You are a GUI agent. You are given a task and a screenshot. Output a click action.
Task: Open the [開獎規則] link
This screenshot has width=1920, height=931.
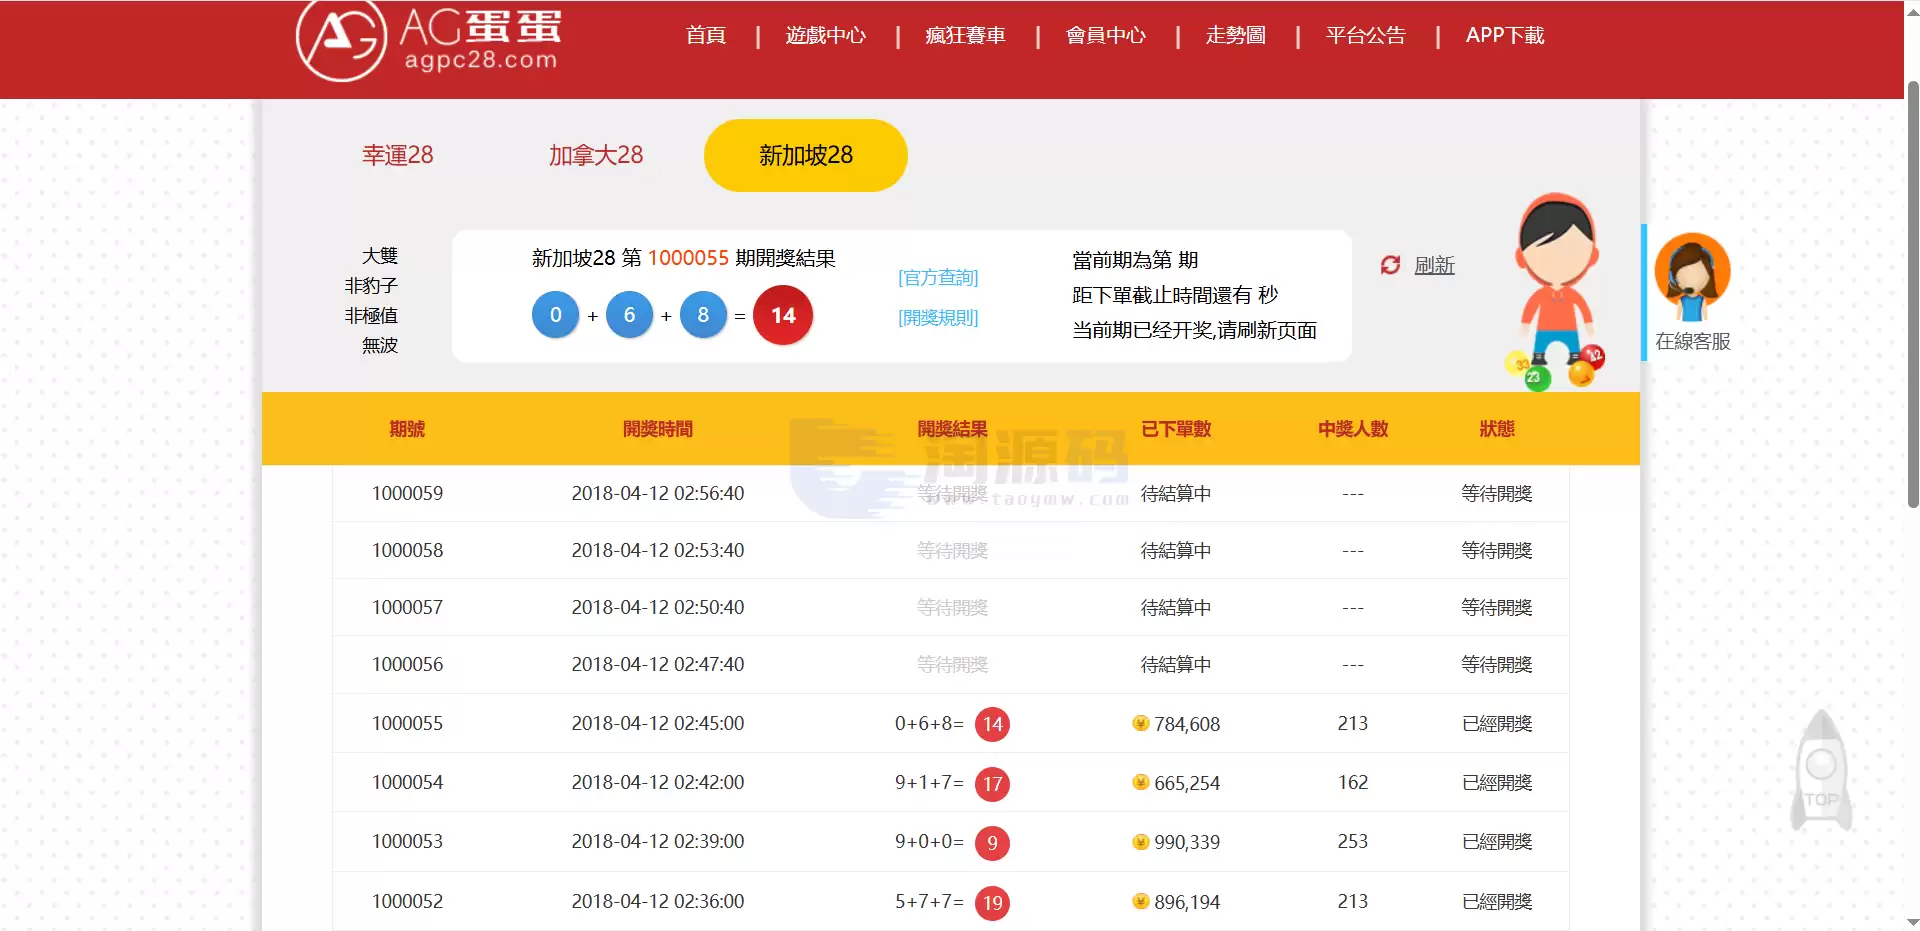(938, 317)
